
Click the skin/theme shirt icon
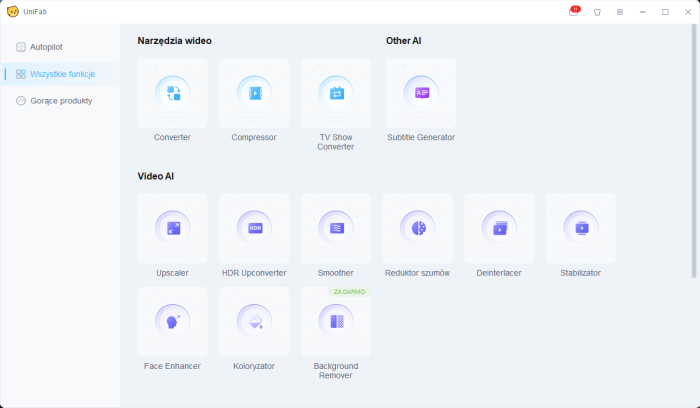[x=597, y=12]
